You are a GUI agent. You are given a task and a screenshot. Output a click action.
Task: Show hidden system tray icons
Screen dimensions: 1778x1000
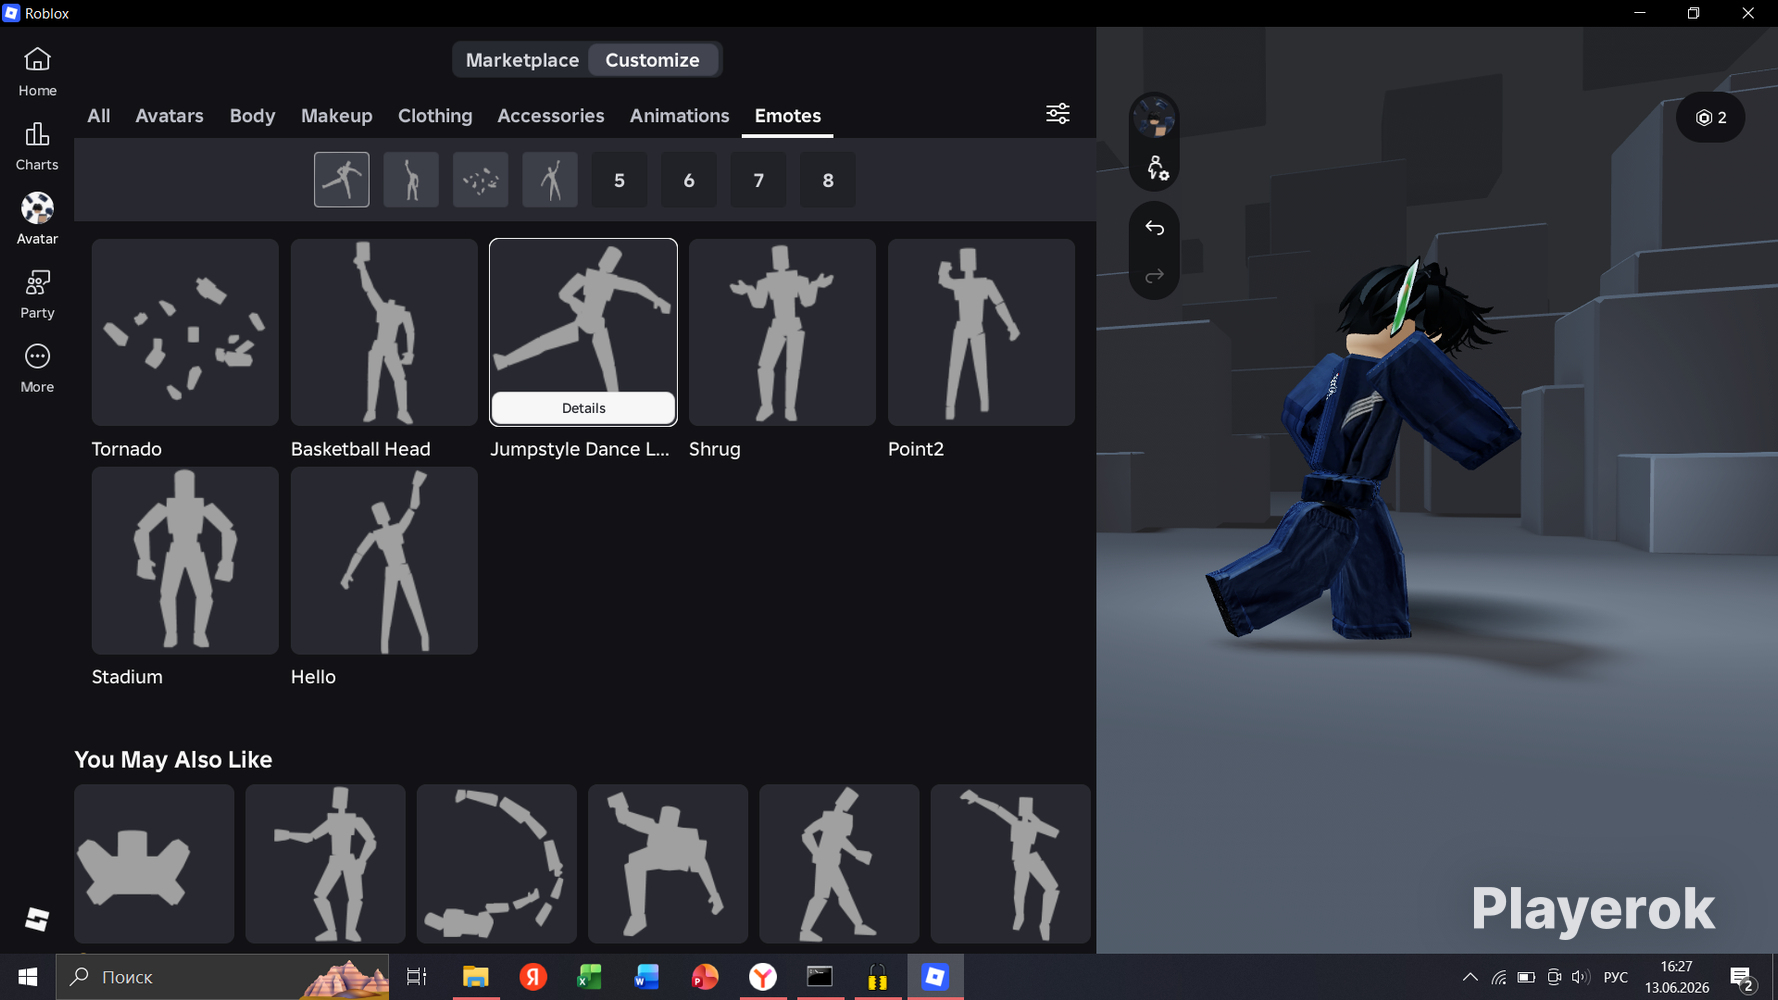click(1470, 977)
